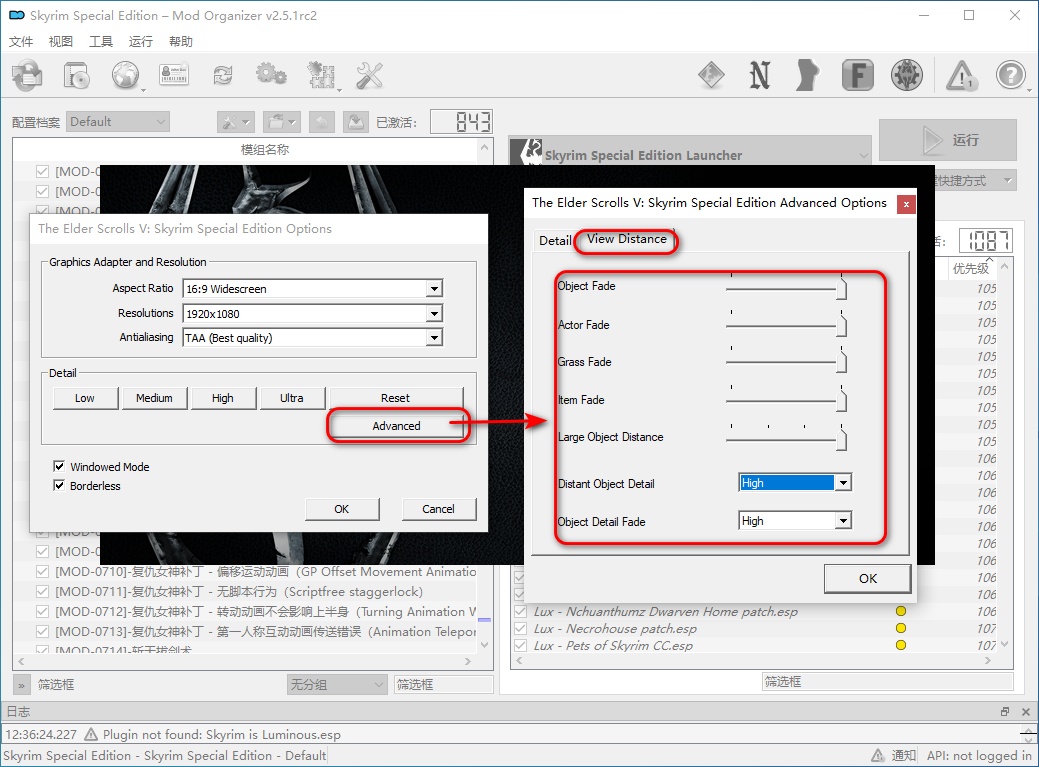Click the plugin list 筛选框 filter field
1039x767 pixels.
(886, 681)
